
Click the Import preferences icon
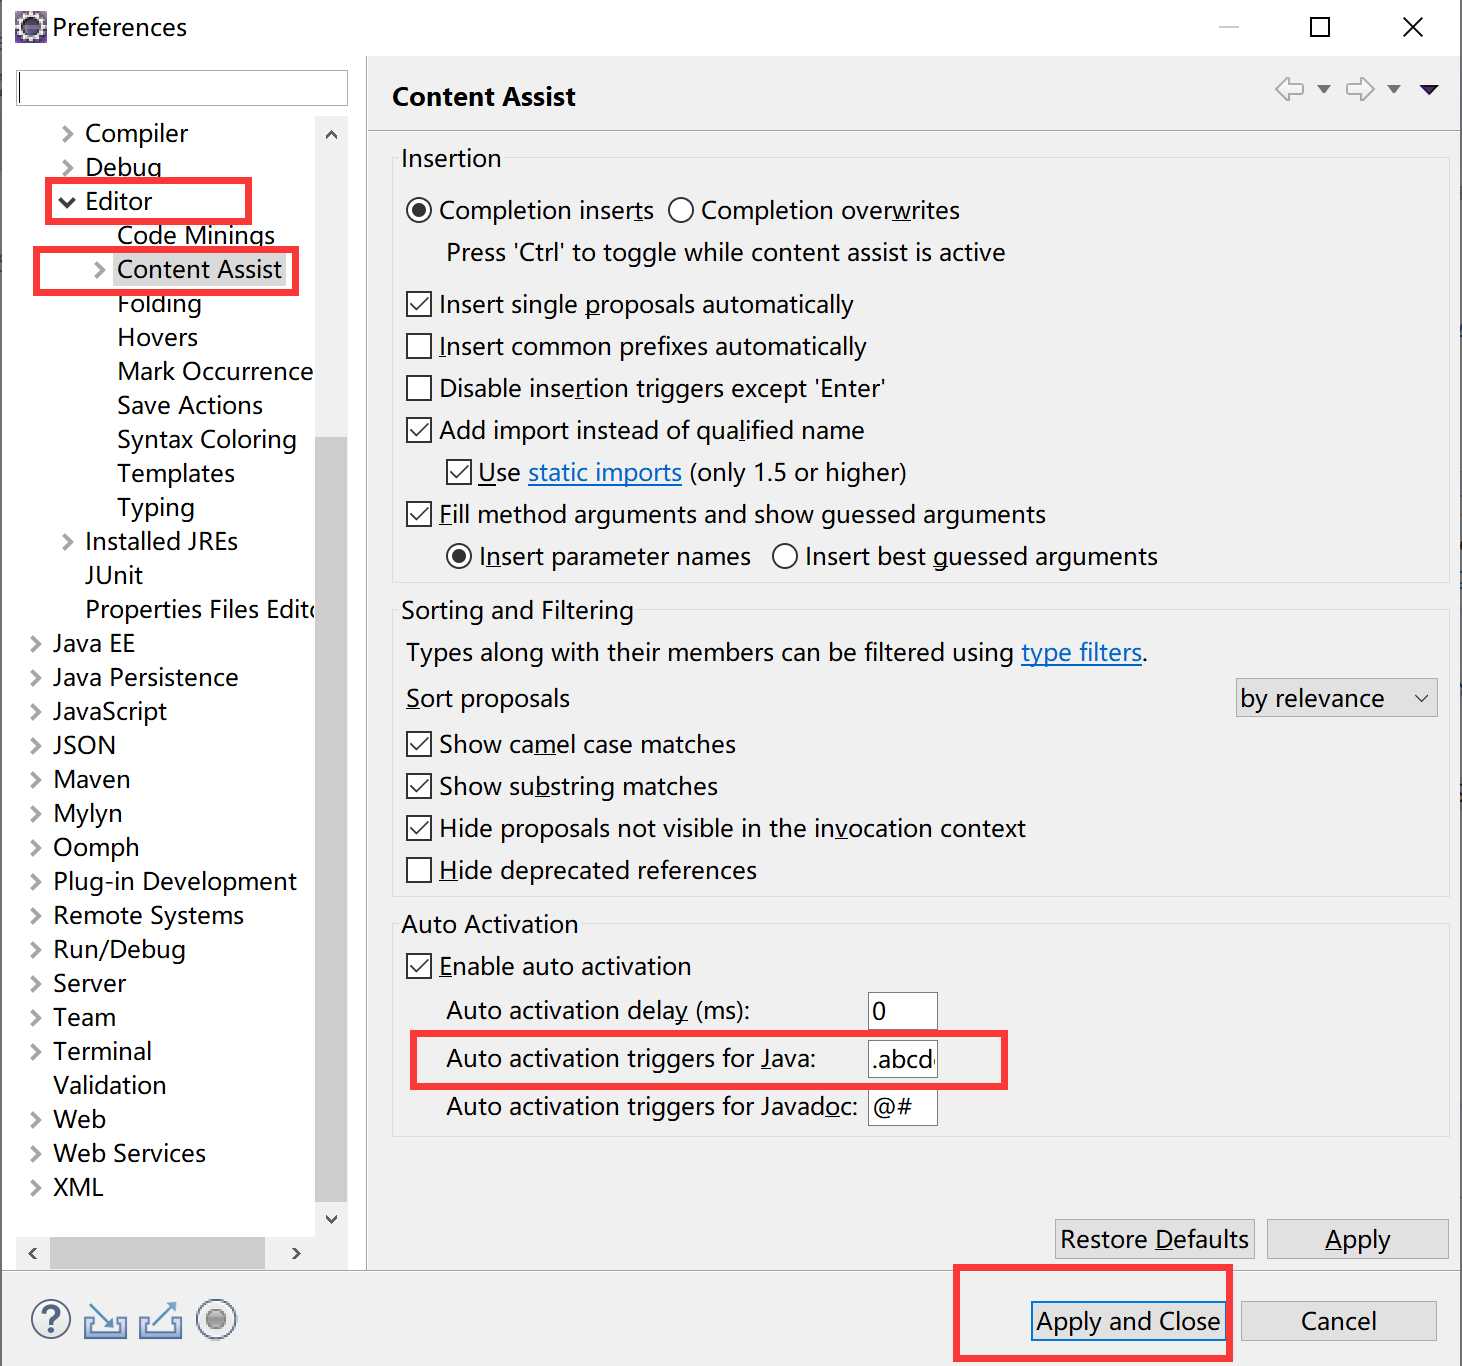pyautogui.click(x=105, y=1321)
